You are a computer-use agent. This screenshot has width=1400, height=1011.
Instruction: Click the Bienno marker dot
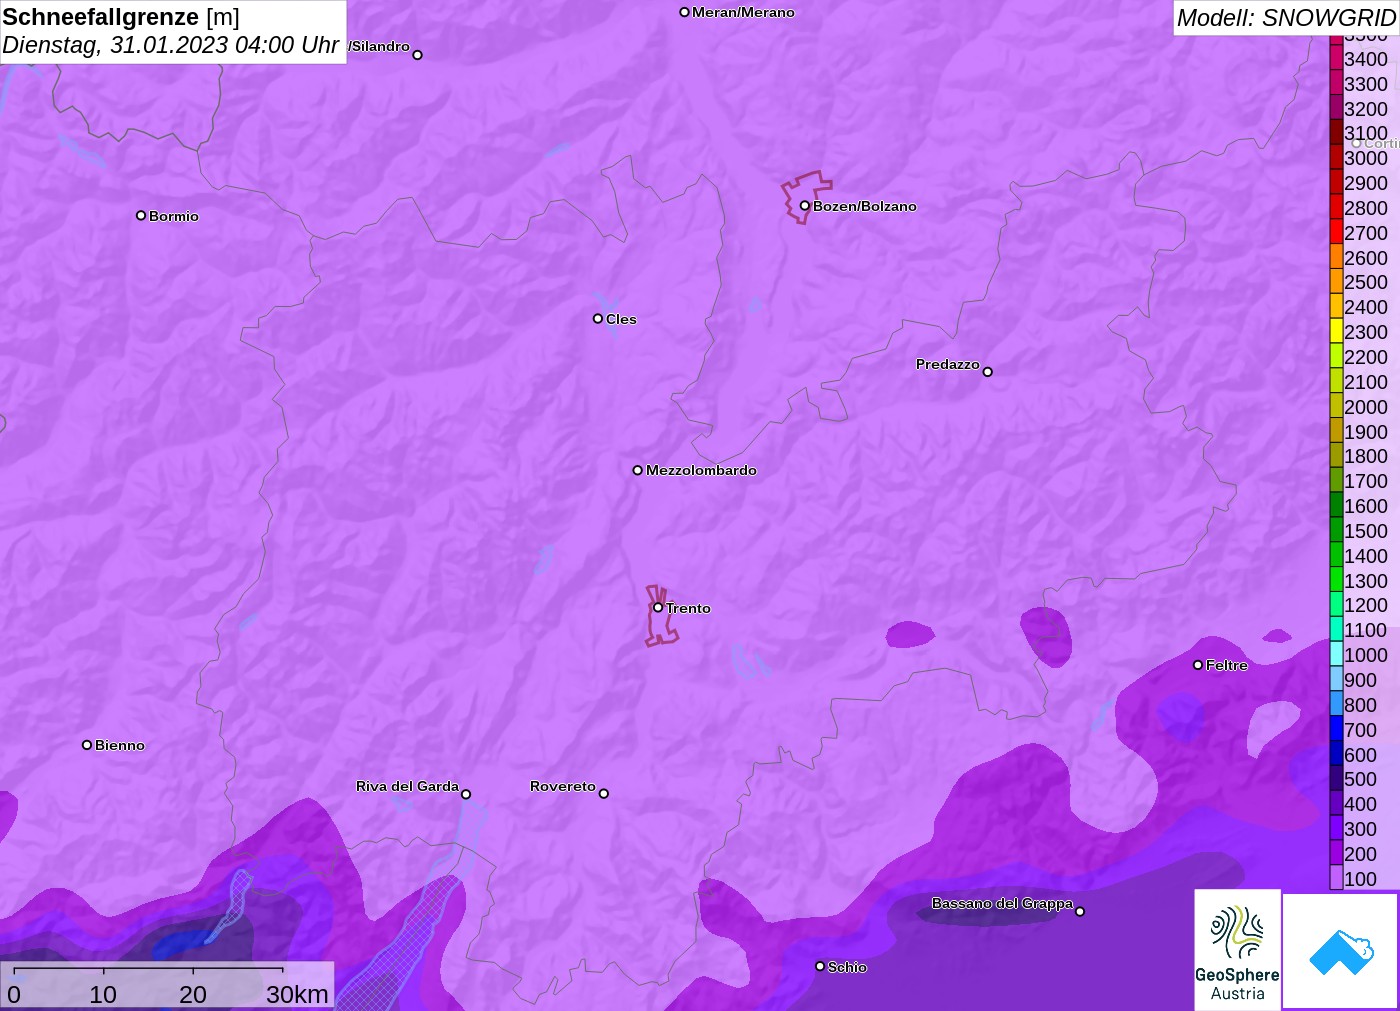[87, 745]
